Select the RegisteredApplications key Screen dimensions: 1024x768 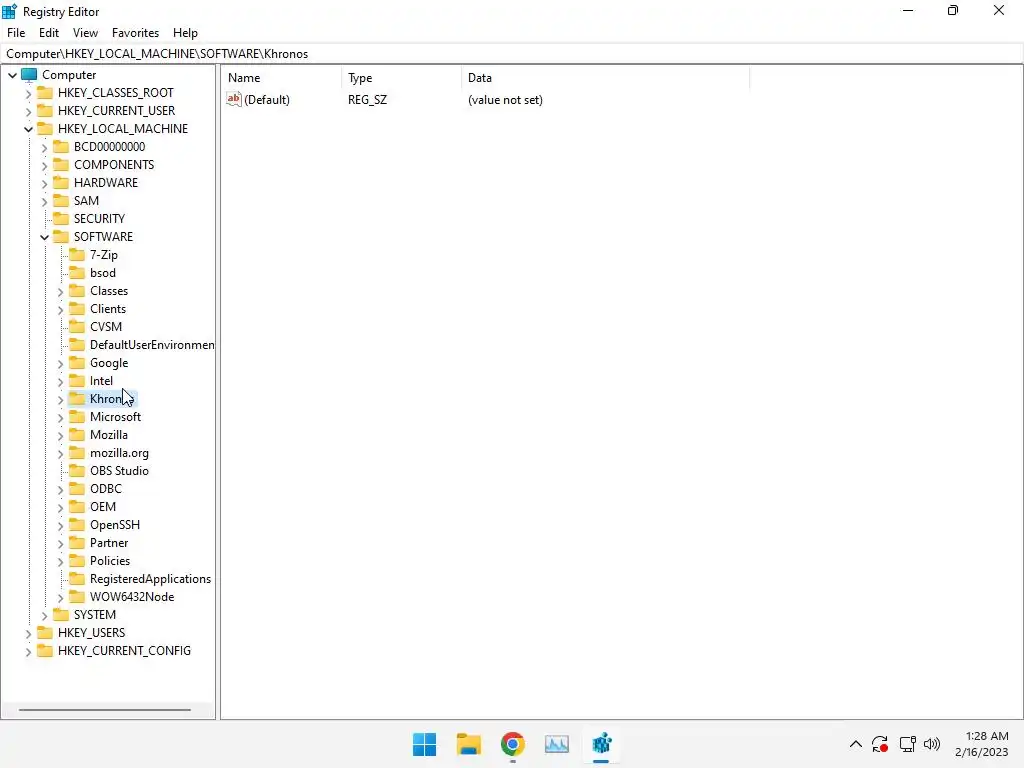(x=150, y=579)
